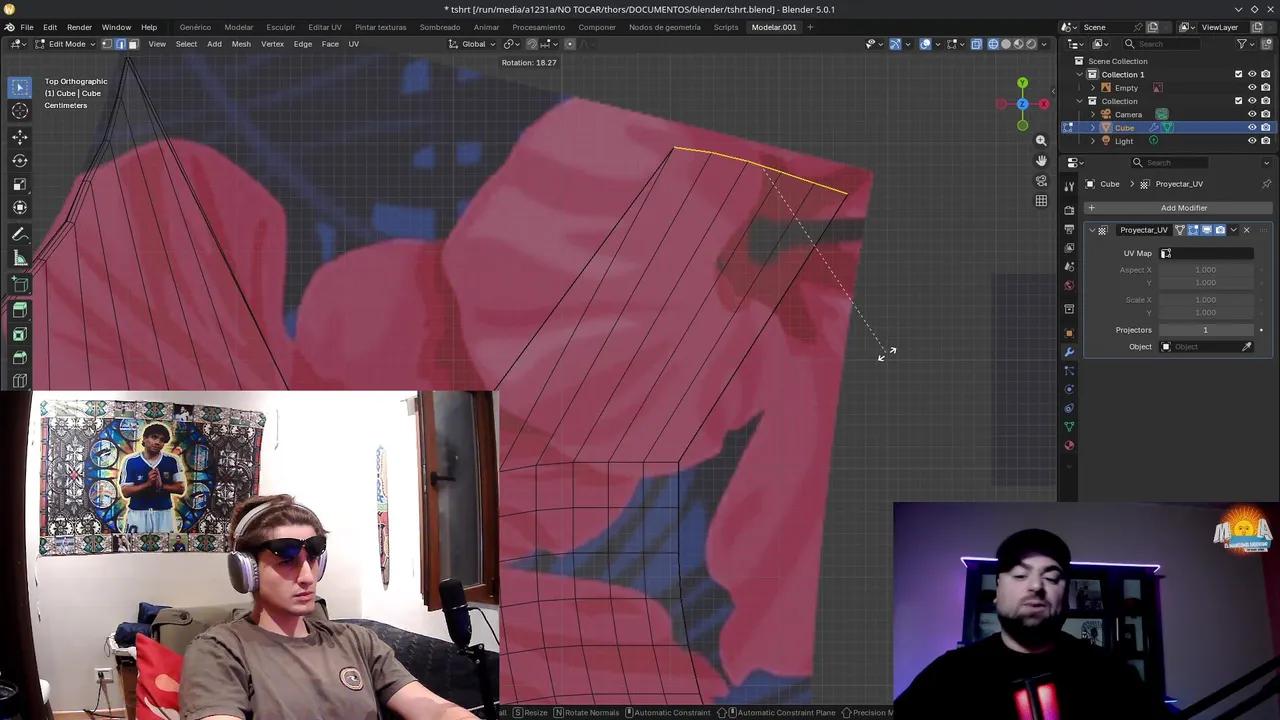Screen dimensions: 1280x720
Task: Open the Object properties tab
Action: pyautogui.click(x=1069, y=333)
